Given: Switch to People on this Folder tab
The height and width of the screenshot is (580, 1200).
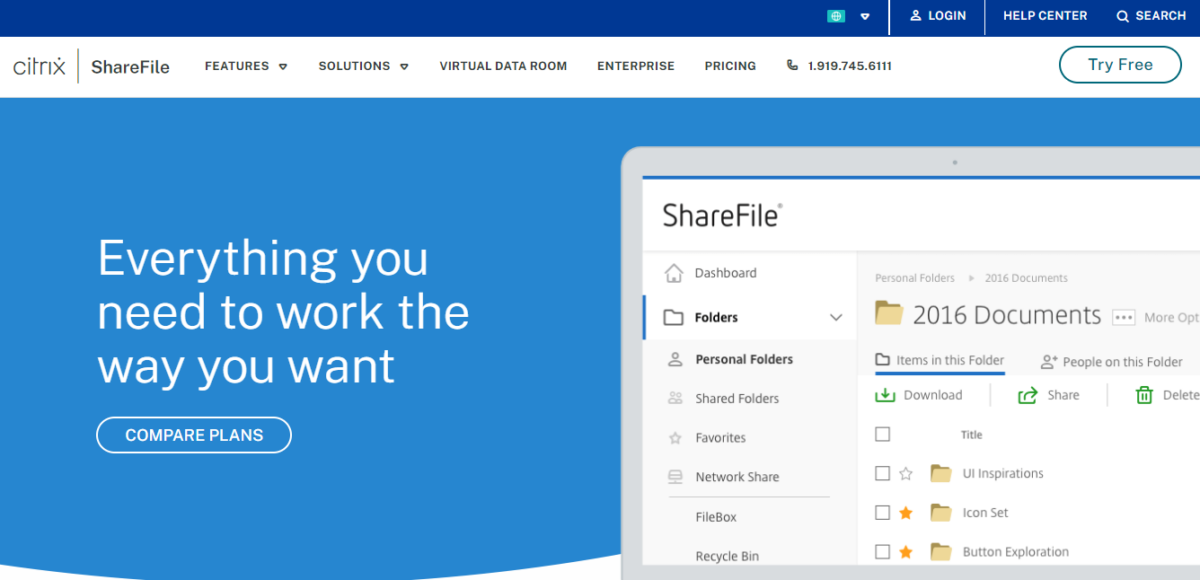Looking at the screenshot, I should tap(1111, 362).
